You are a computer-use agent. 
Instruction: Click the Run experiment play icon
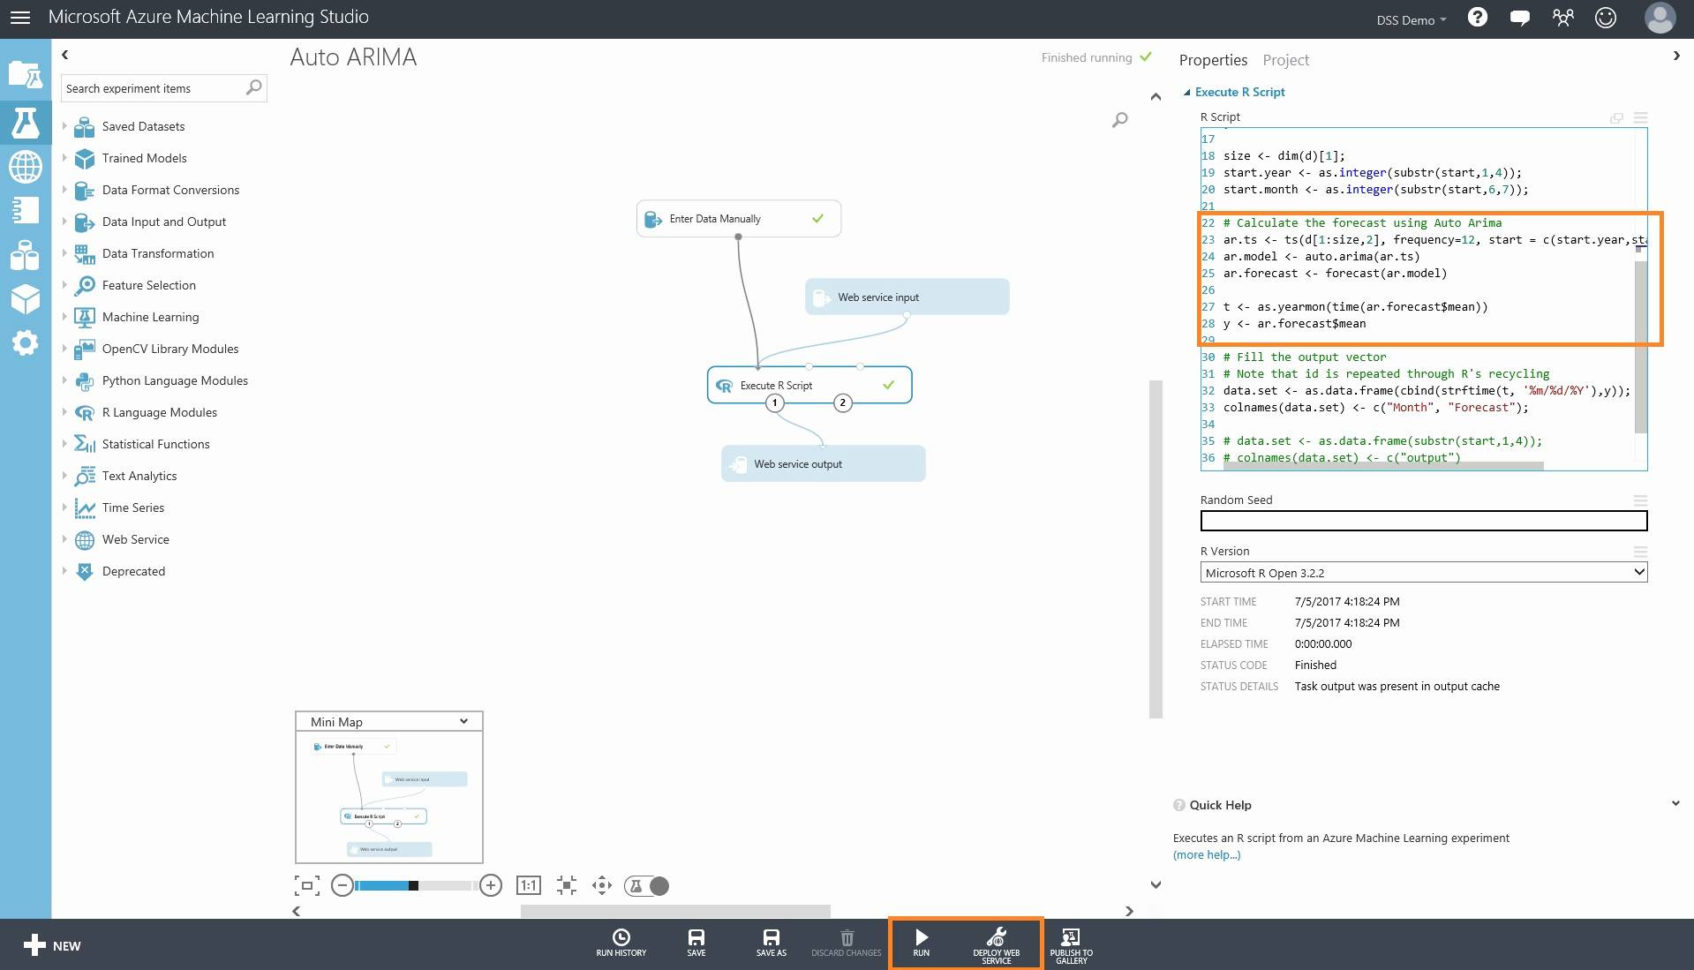[921, 939]
